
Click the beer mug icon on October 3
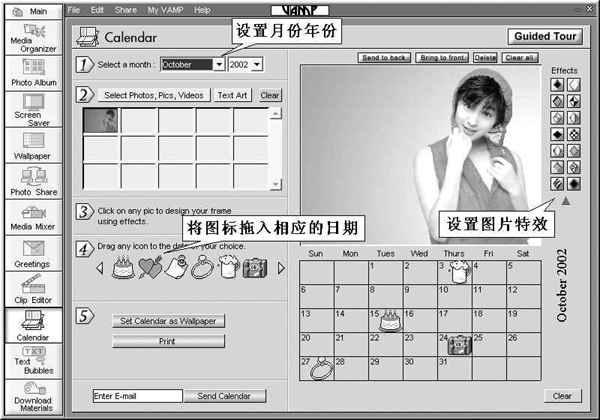[460, 272]
